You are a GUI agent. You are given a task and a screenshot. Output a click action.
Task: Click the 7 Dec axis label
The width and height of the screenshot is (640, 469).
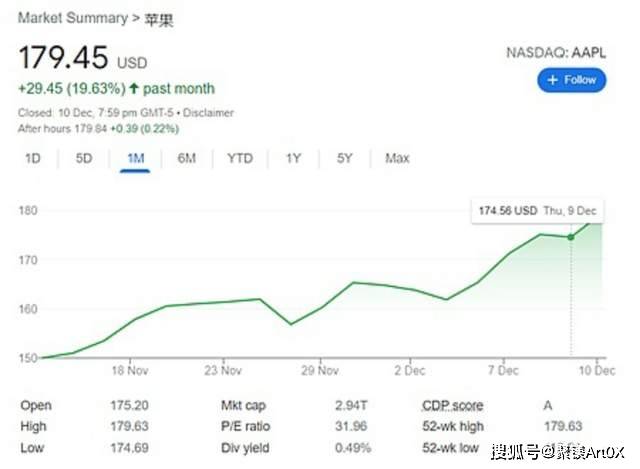[503, 371]
